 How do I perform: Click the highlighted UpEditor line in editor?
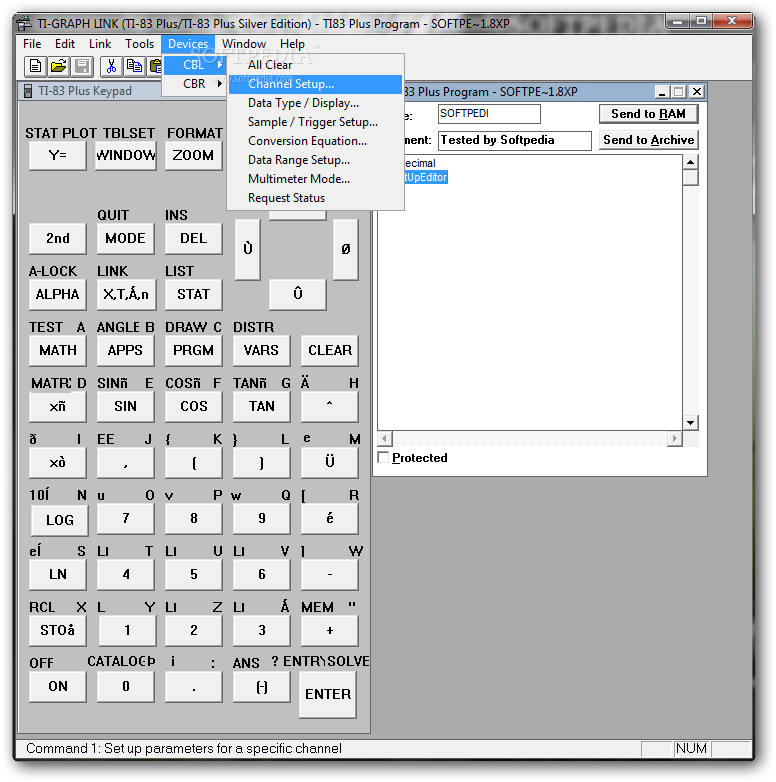pyautogui.click(x=425, y=177)
